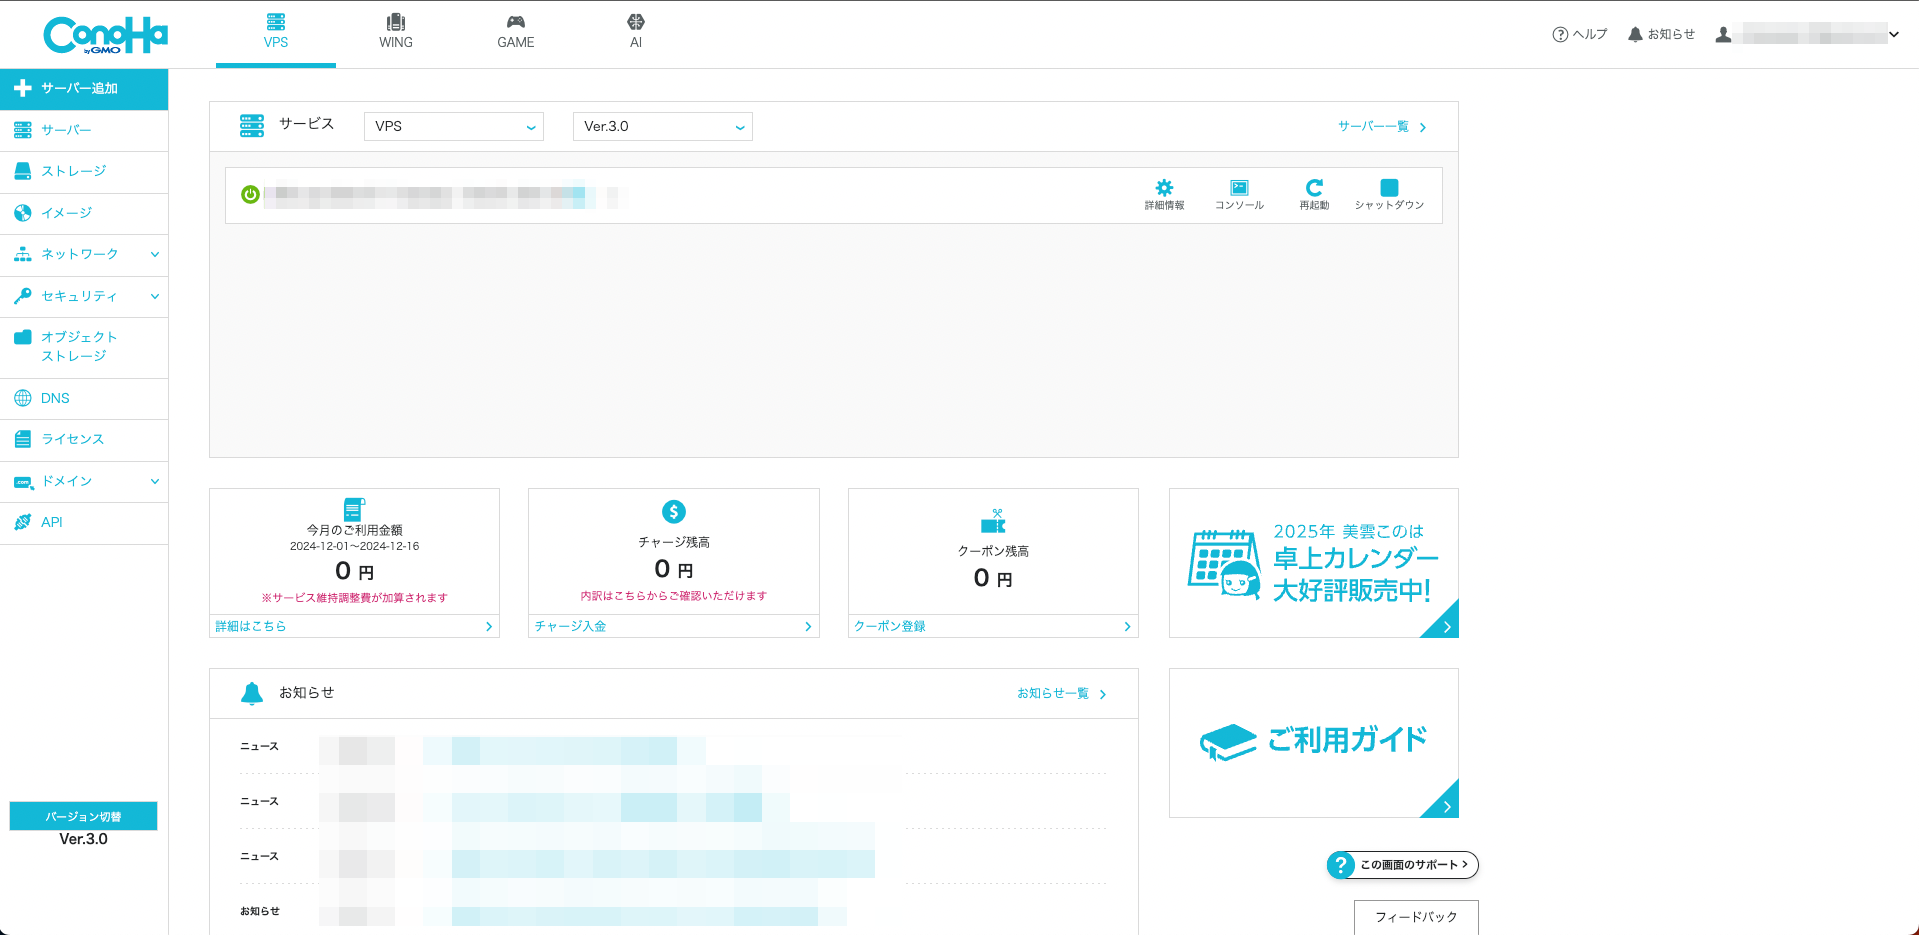Expand the セキュリティ sidebar submenu
The image size is (1919, 935).
[x=84, y=296]
